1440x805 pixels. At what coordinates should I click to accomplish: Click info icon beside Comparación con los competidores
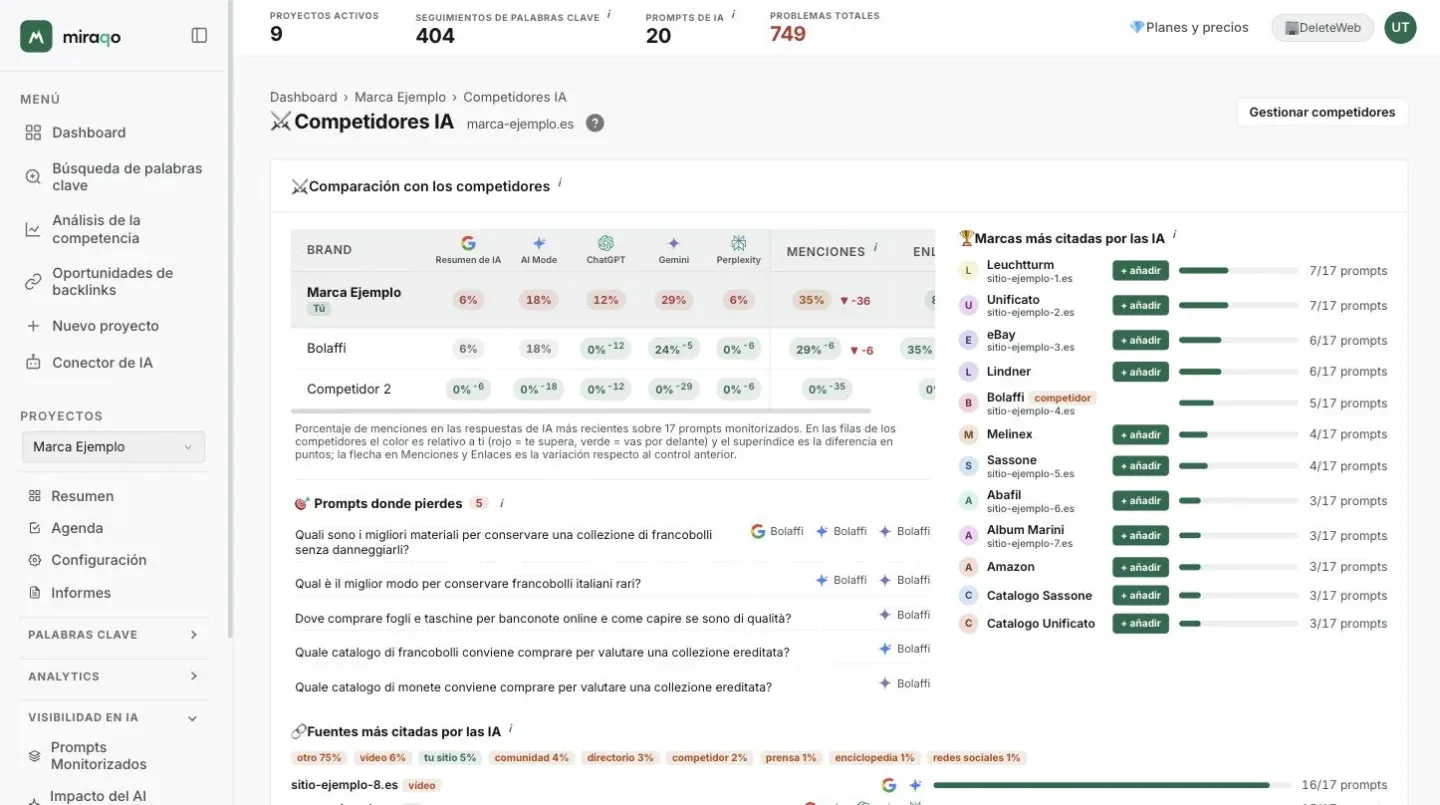click(x=560, y=183)
